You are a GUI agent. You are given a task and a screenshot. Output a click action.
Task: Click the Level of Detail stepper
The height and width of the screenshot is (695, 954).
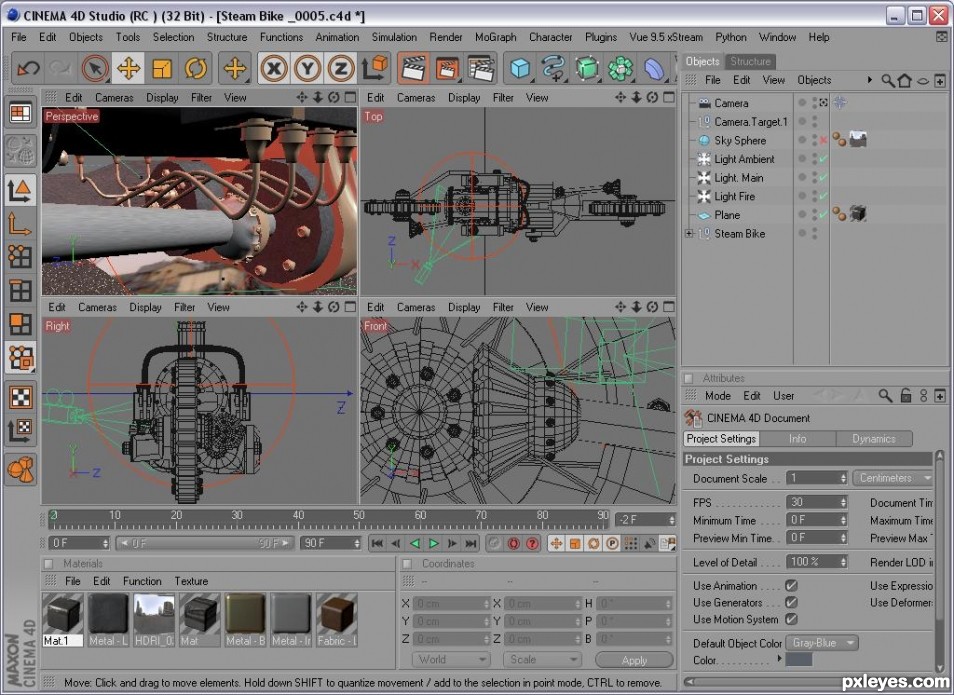click(x=843, y=562)
